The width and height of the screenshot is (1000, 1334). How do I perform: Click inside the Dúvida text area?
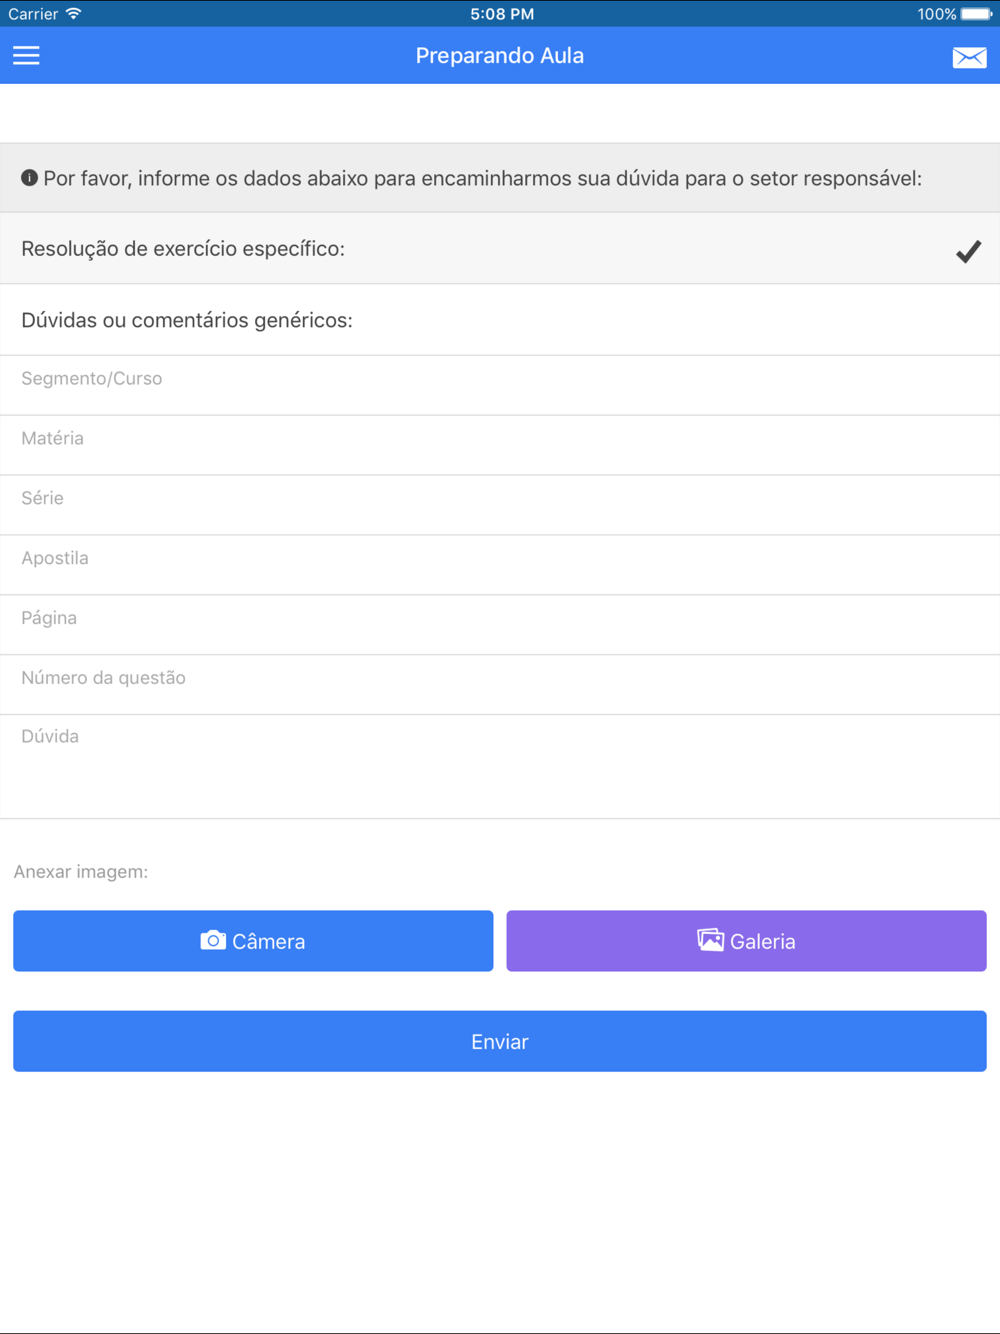tap(500, 767)
